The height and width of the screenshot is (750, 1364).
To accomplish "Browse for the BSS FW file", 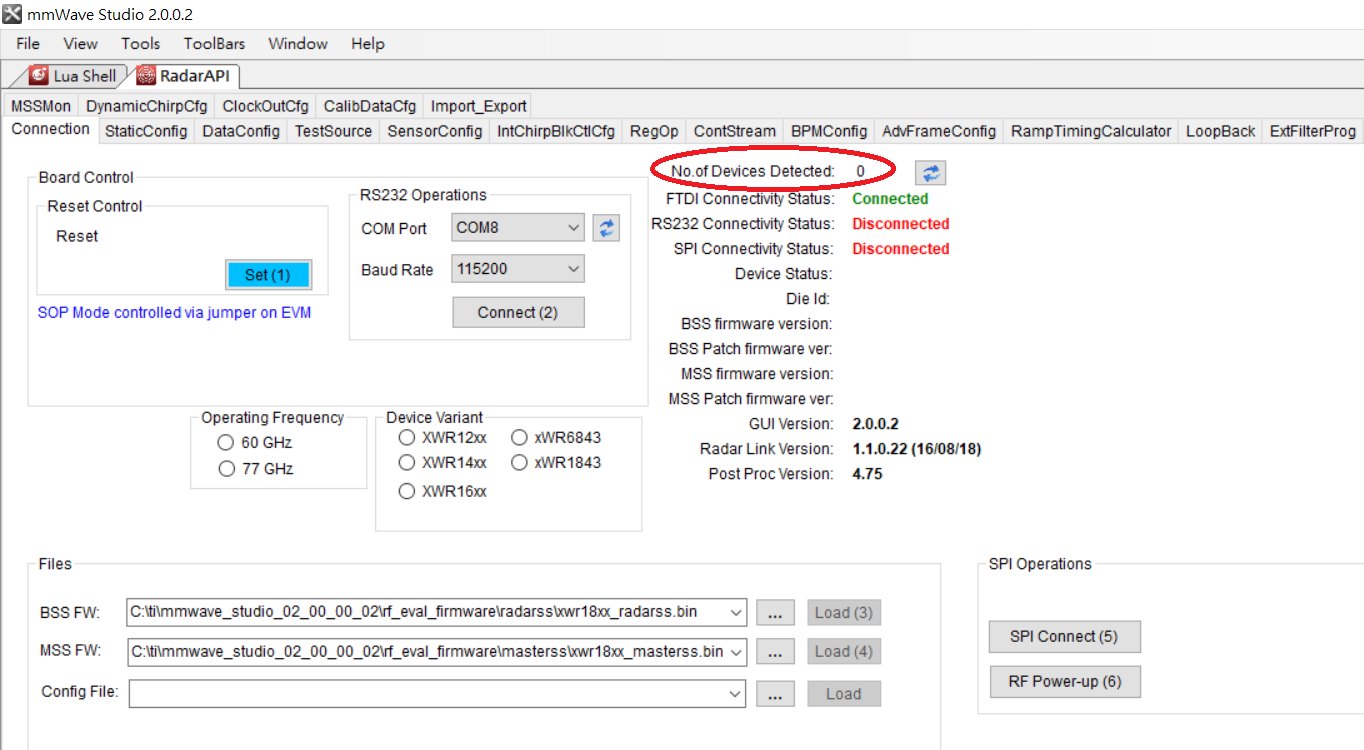I will pyautogui.click(x=775, y=613).
